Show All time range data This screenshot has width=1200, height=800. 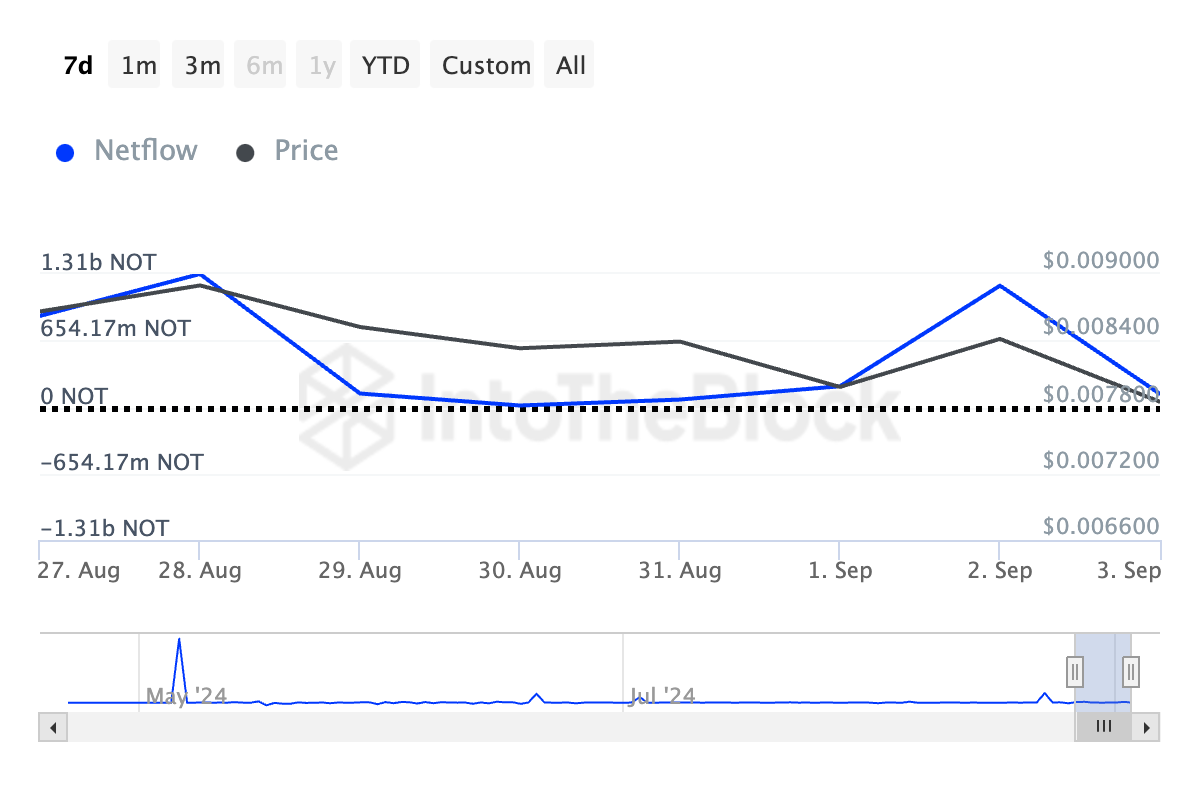coord(571,66)
